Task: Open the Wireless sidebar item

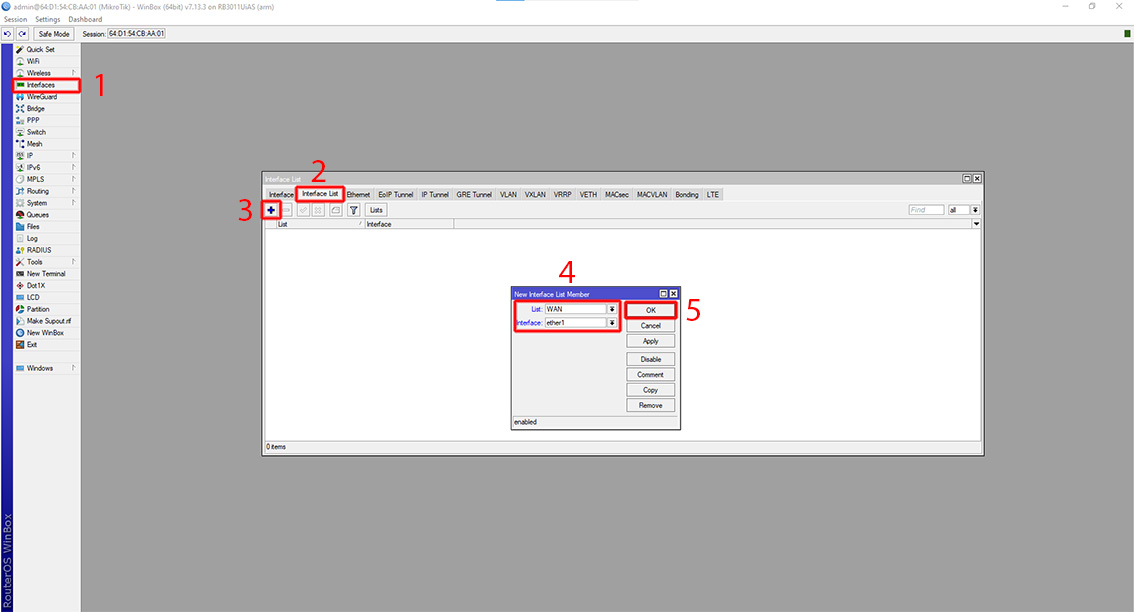Action: [x=47, y=73]
